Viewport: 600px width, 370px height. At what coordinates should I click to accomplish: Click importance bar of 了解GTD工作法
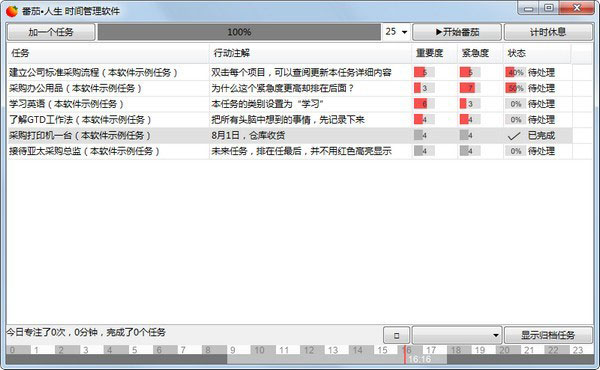(424, 119)
